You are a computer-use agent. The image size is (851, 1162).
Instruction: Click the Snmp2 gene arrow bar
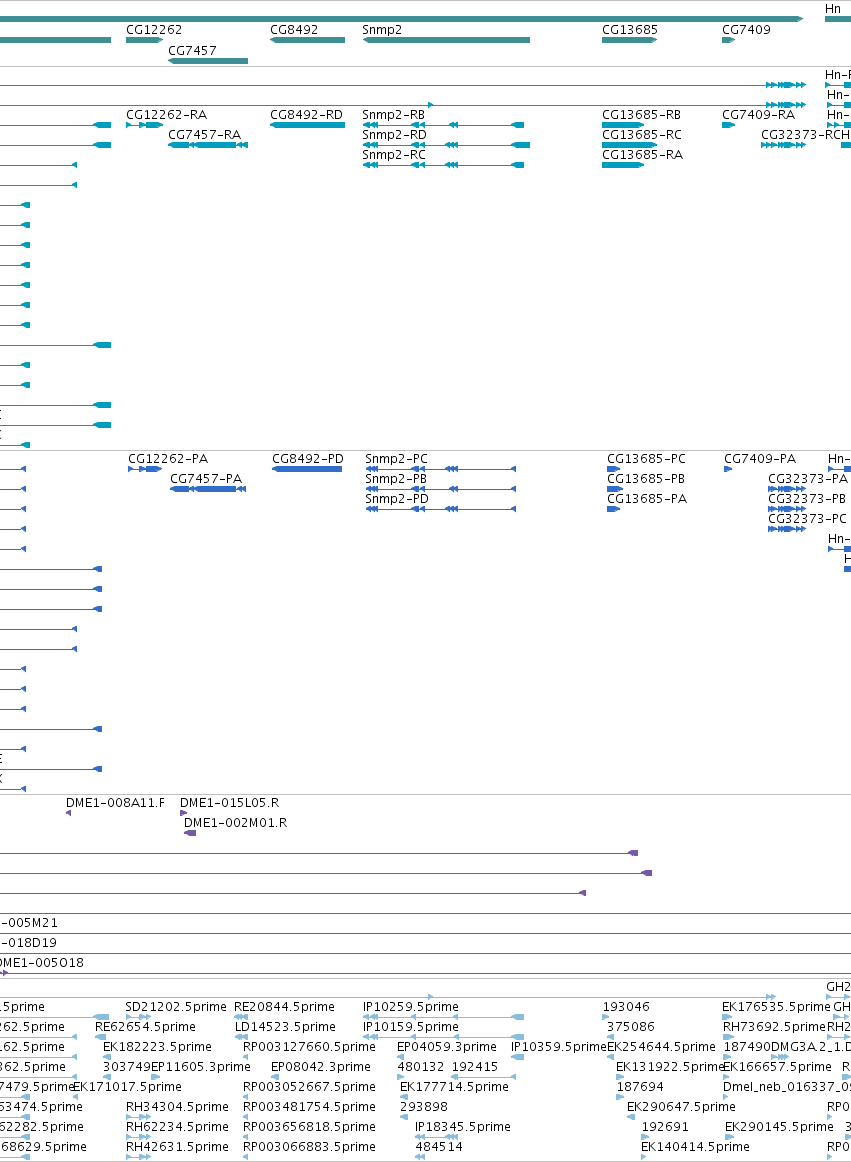coord(446,40)
